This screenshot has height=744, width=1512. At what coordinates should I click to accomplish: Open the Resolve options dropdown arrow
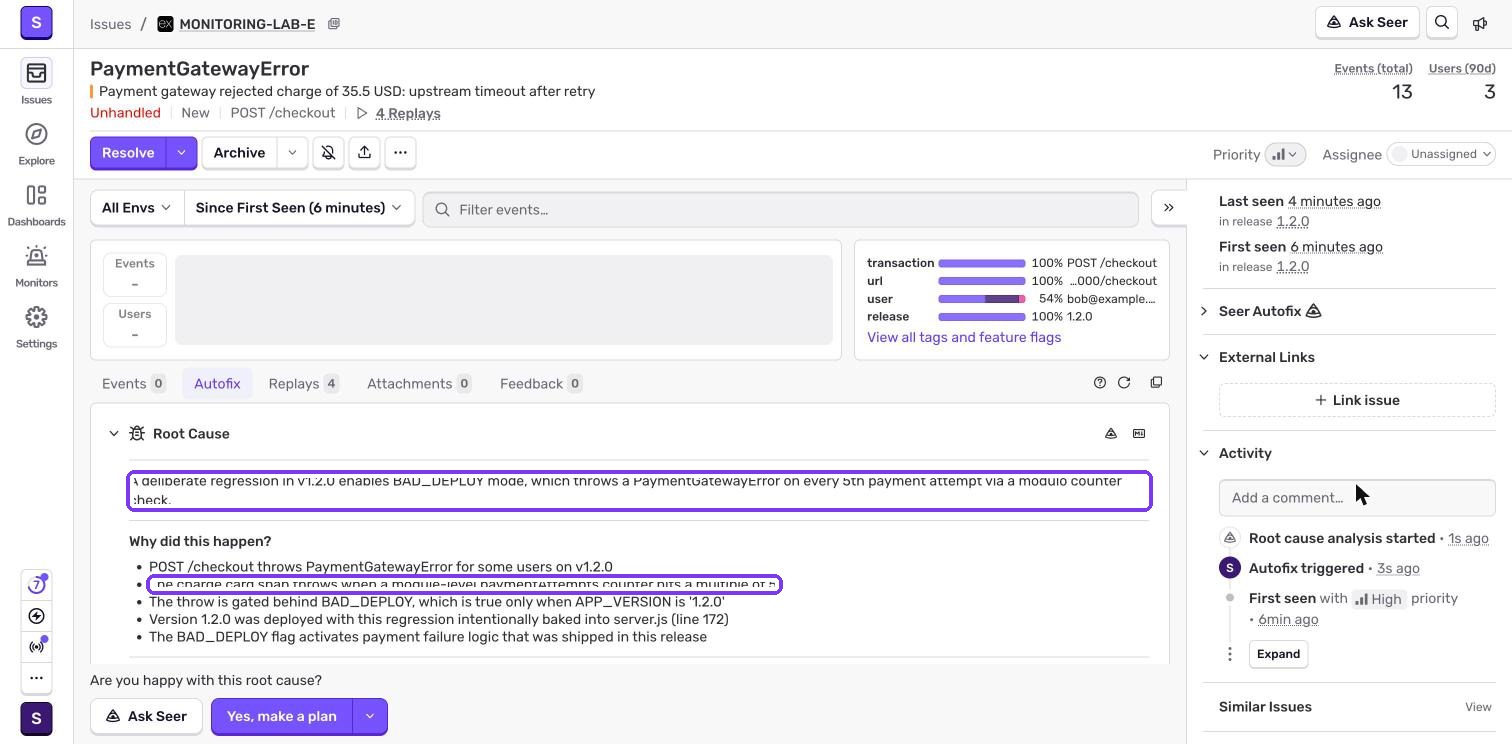pyautogui.click(x=181, y=153)
